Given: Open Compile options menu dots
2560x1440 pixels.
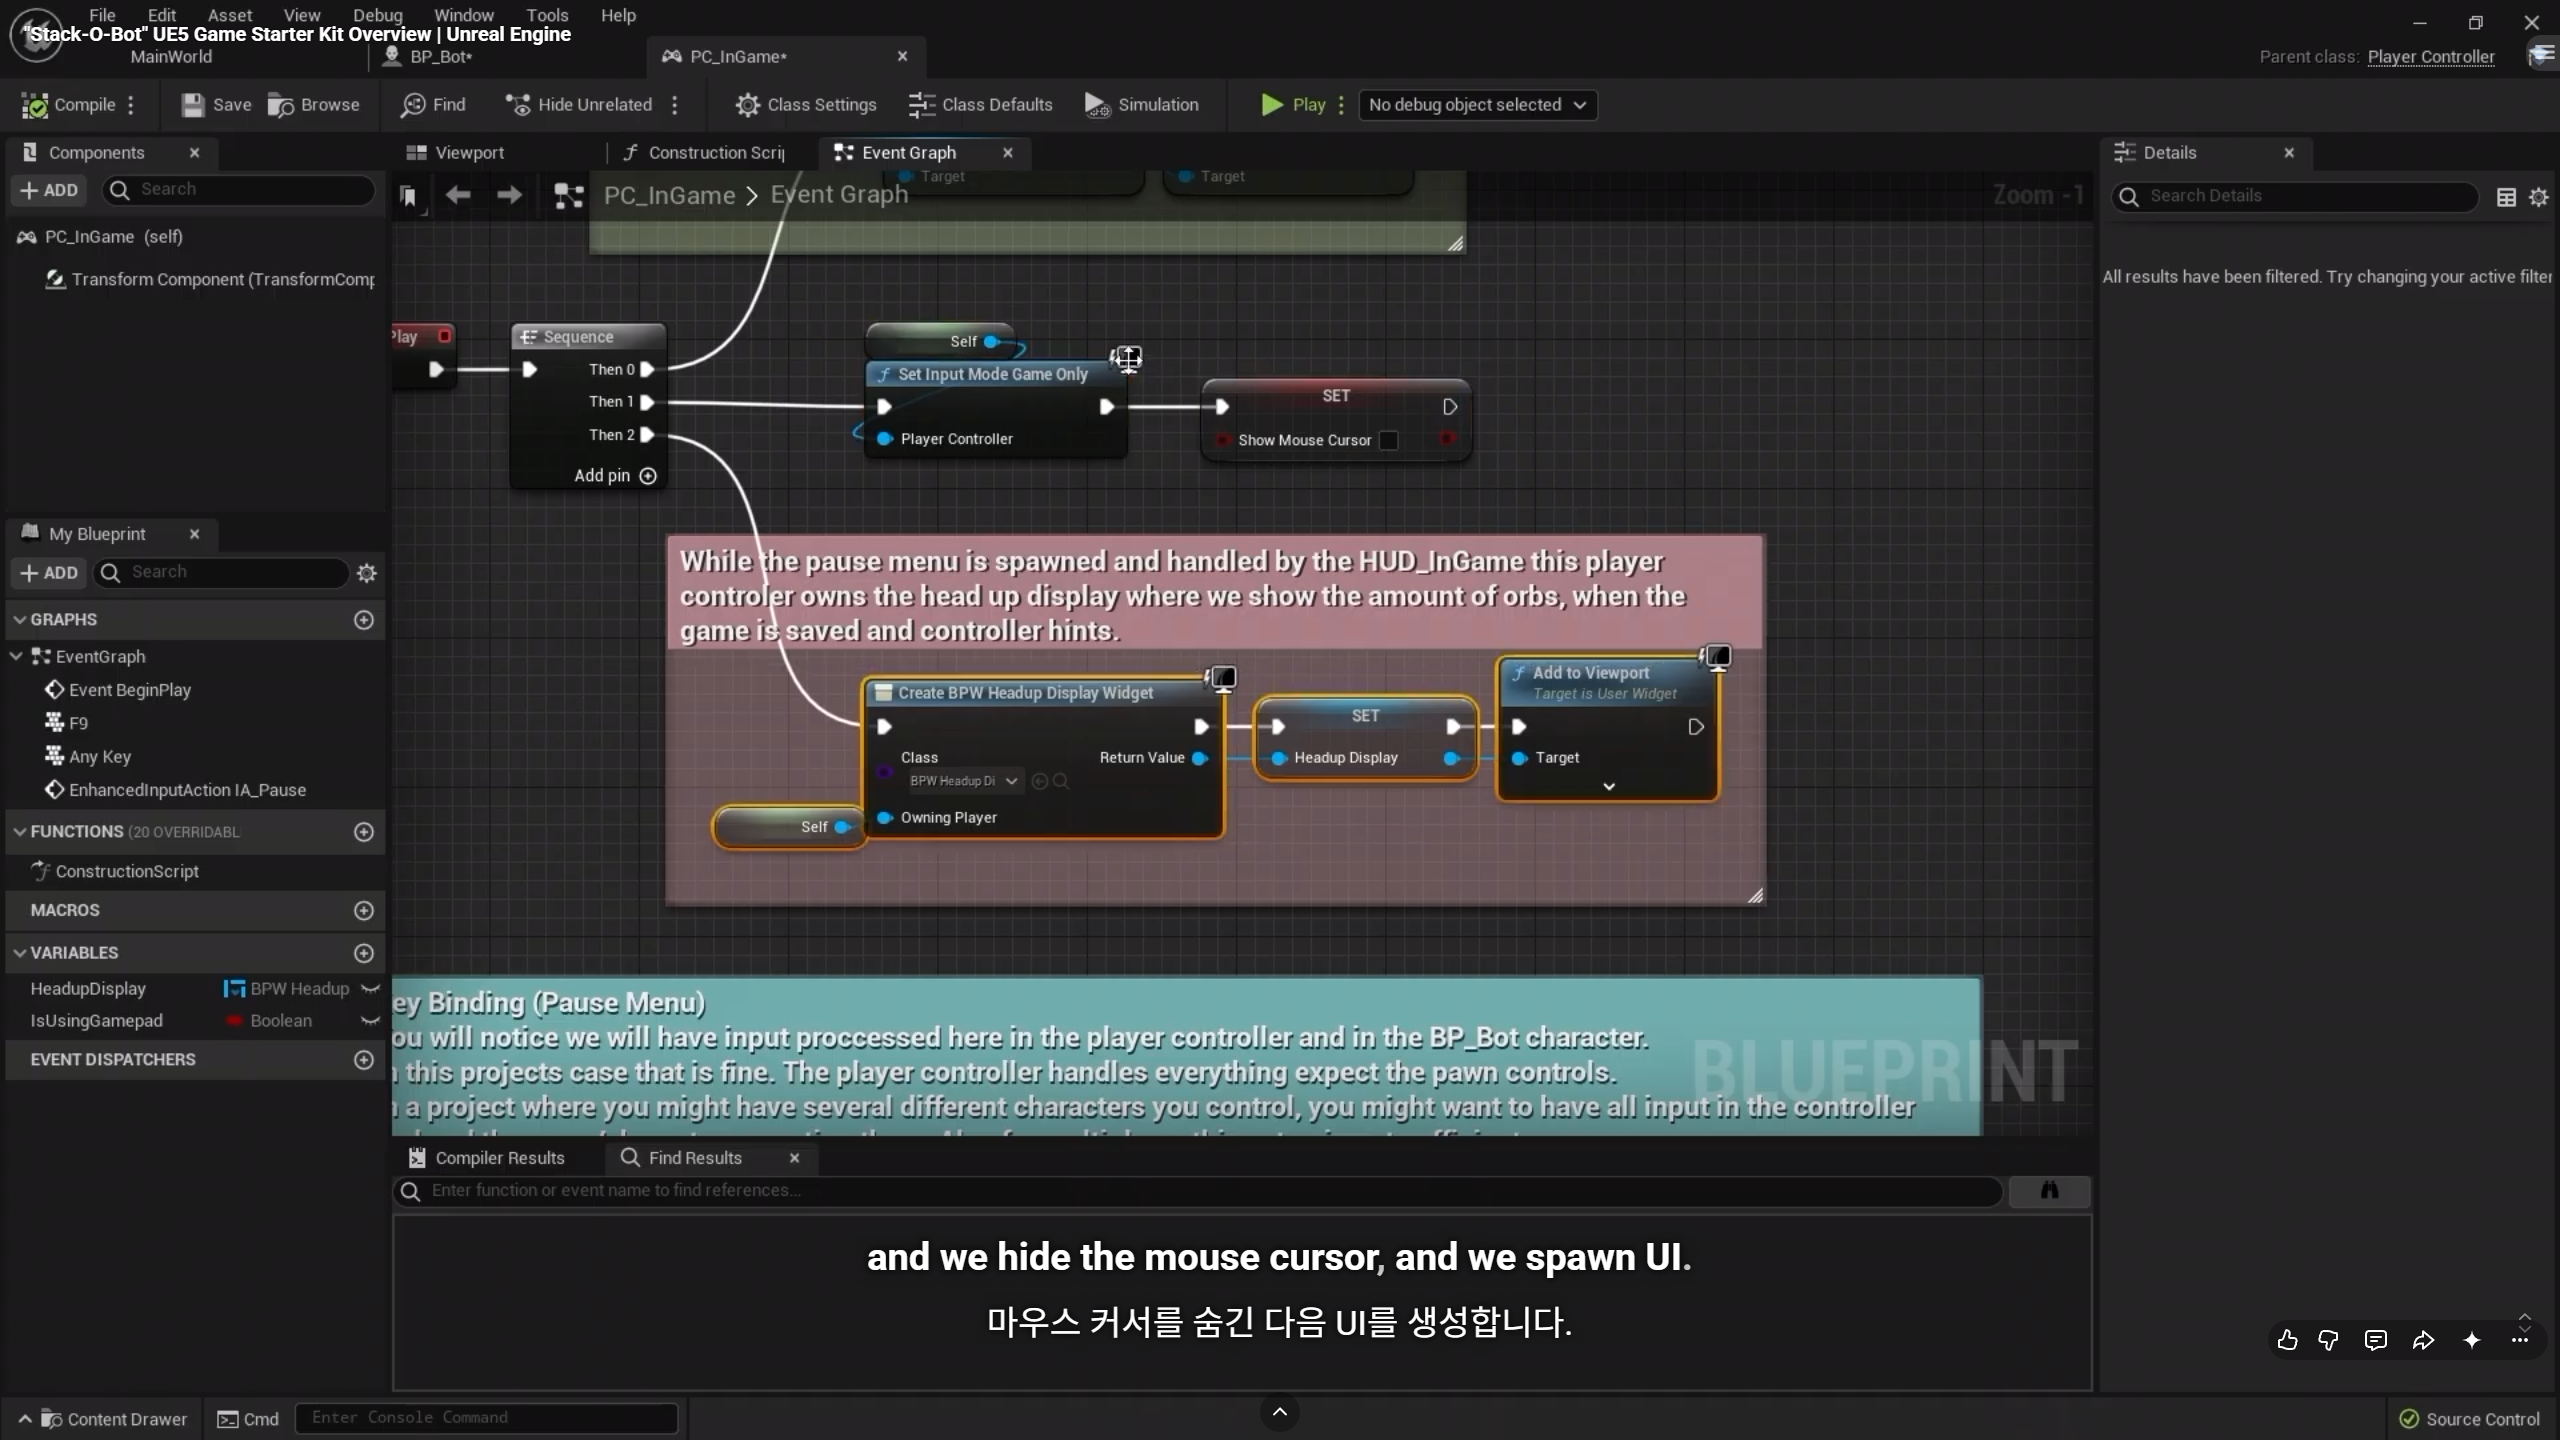Looking at the screenshot, I should point(131,105).
